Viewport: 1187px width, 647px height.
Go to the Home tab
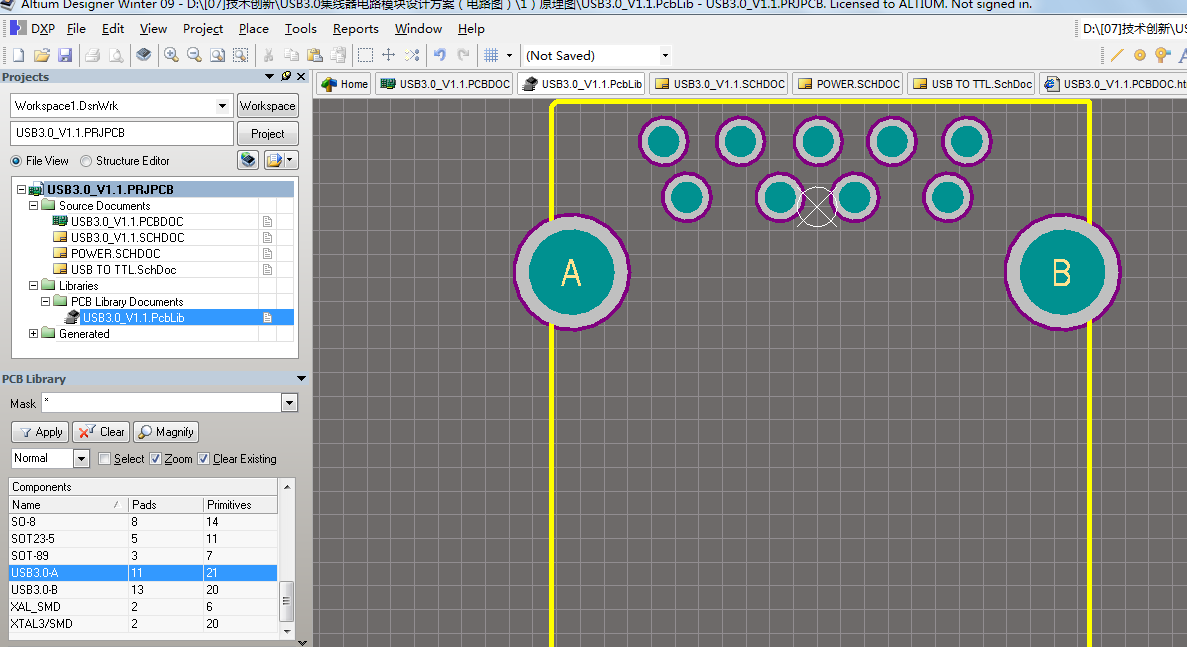pos(344,84)
